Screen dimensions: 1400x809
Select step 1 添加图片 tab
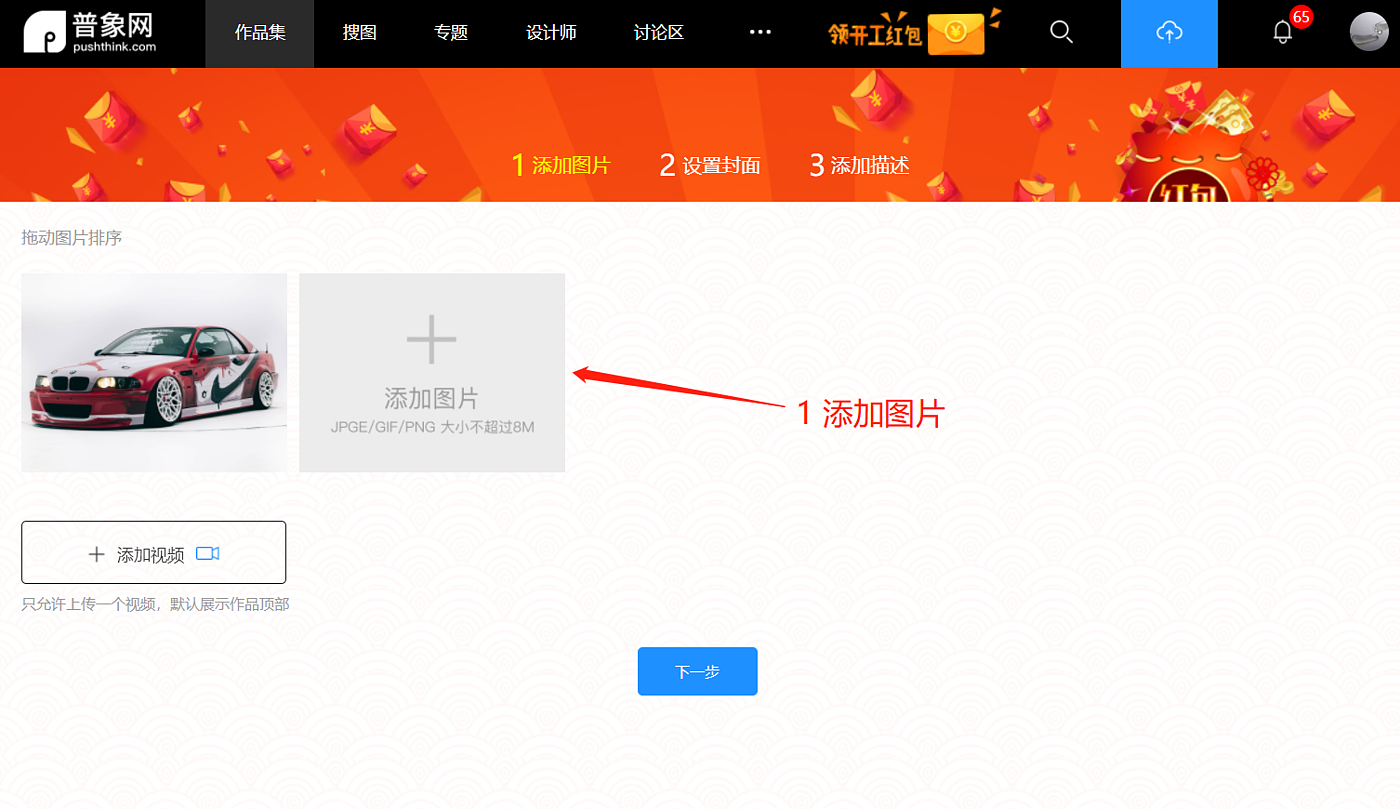click(x=560, y=165)
